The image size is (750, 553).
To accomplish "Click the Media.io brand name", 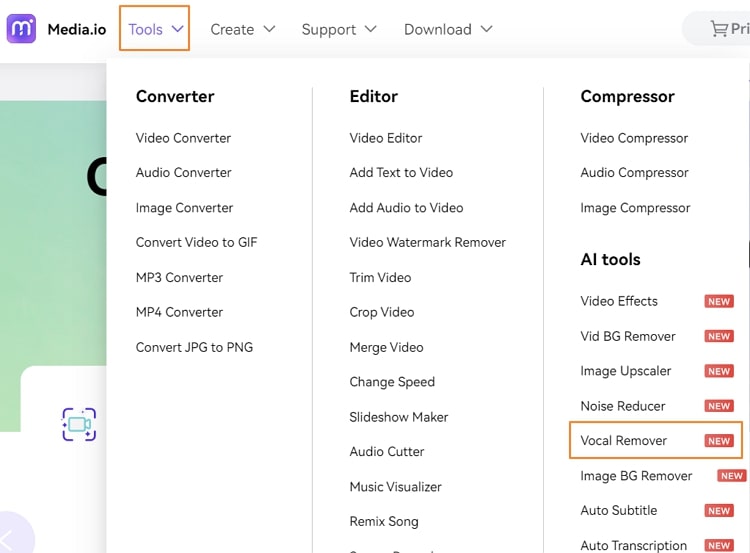I will [x=77, y=29].
